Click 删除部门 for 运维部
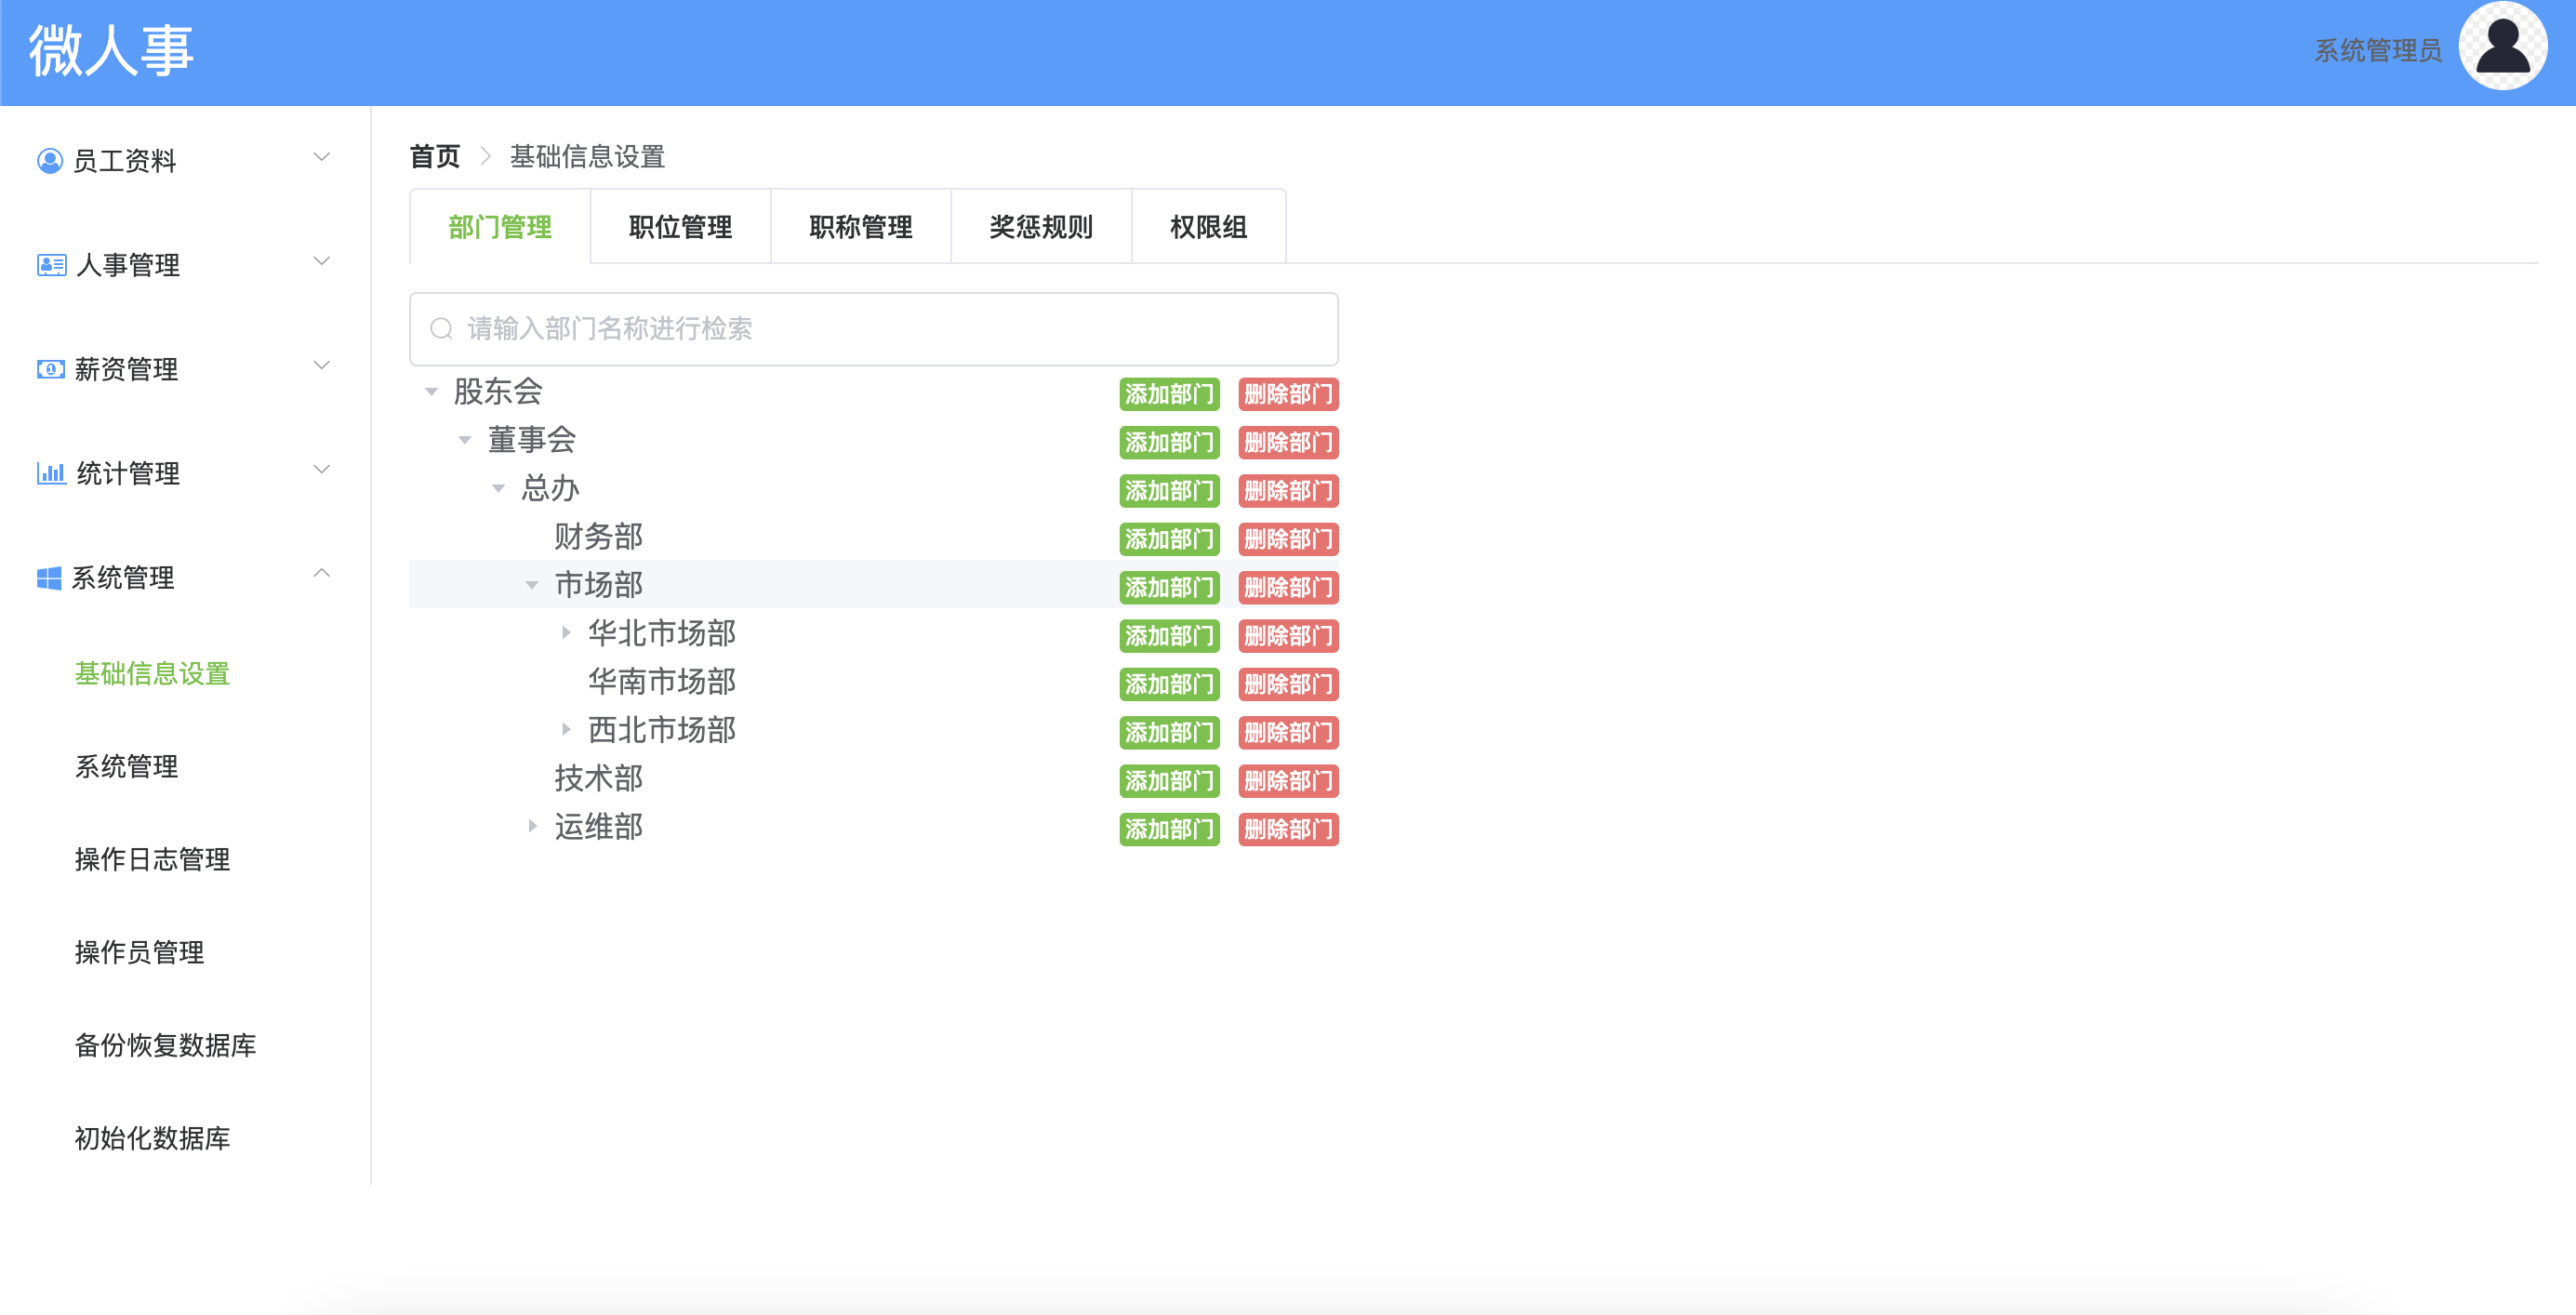Viewport: 2576px width, 1315px height. 1288,830
